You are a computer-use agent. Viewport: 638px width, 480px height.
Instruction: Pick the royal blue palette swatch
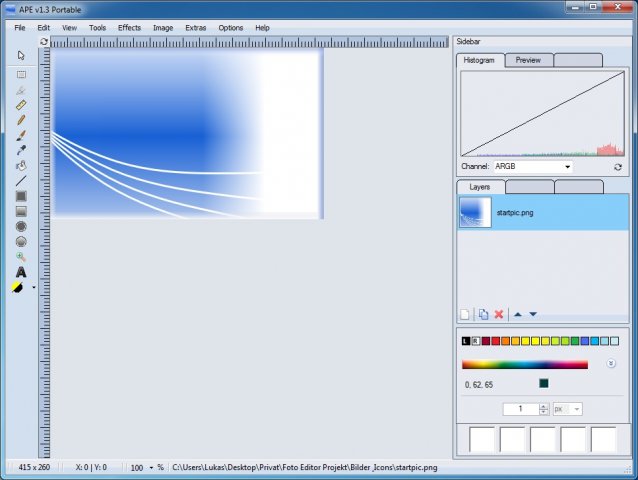tap(585, 341)
